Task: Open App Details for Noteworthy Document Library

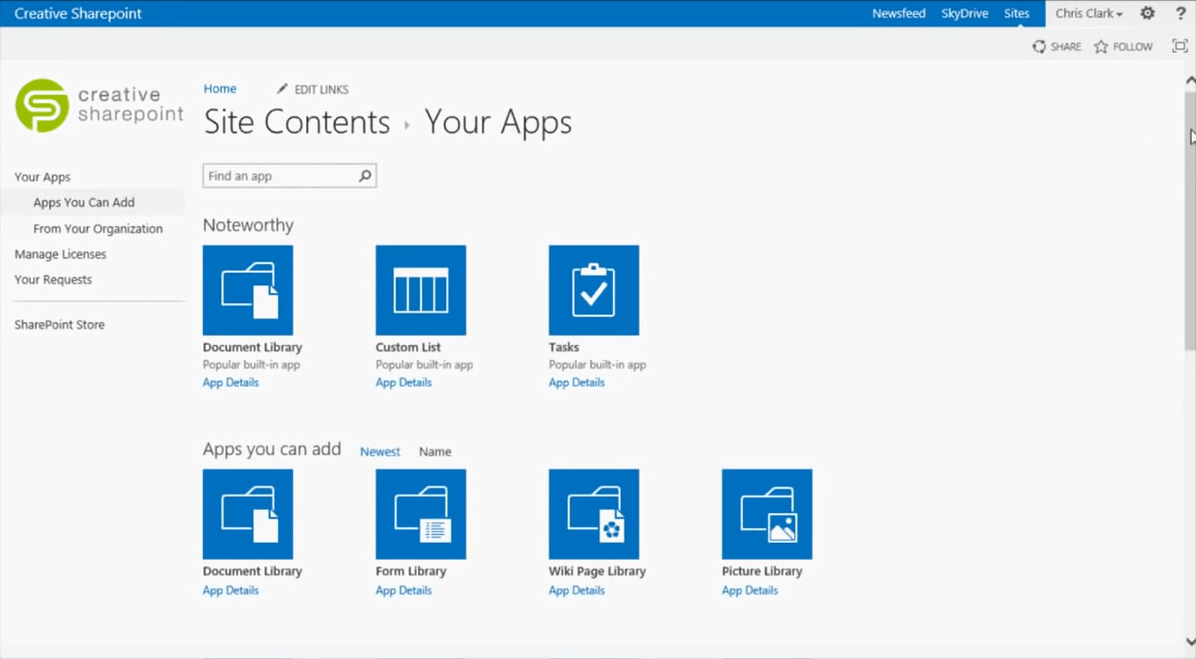Action: pyautogui.click(x=230, y=382)
